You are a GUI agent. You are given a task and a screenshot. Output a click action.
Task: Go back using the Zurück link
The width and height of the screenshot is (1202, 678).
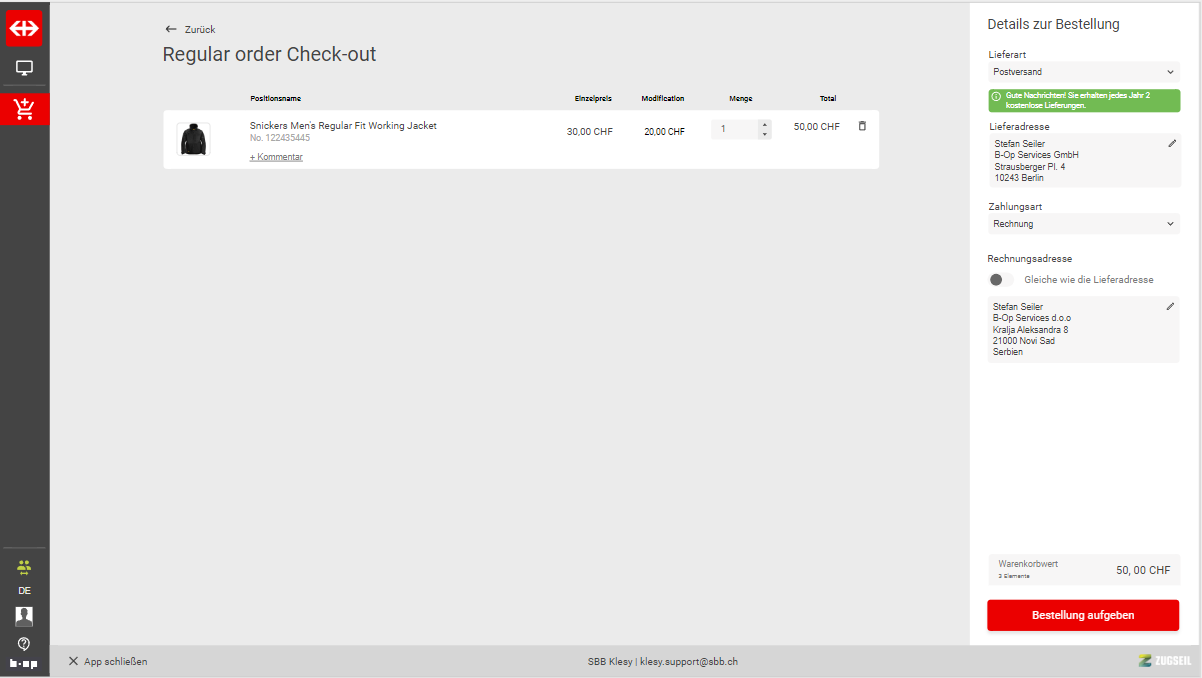(190, 29)
